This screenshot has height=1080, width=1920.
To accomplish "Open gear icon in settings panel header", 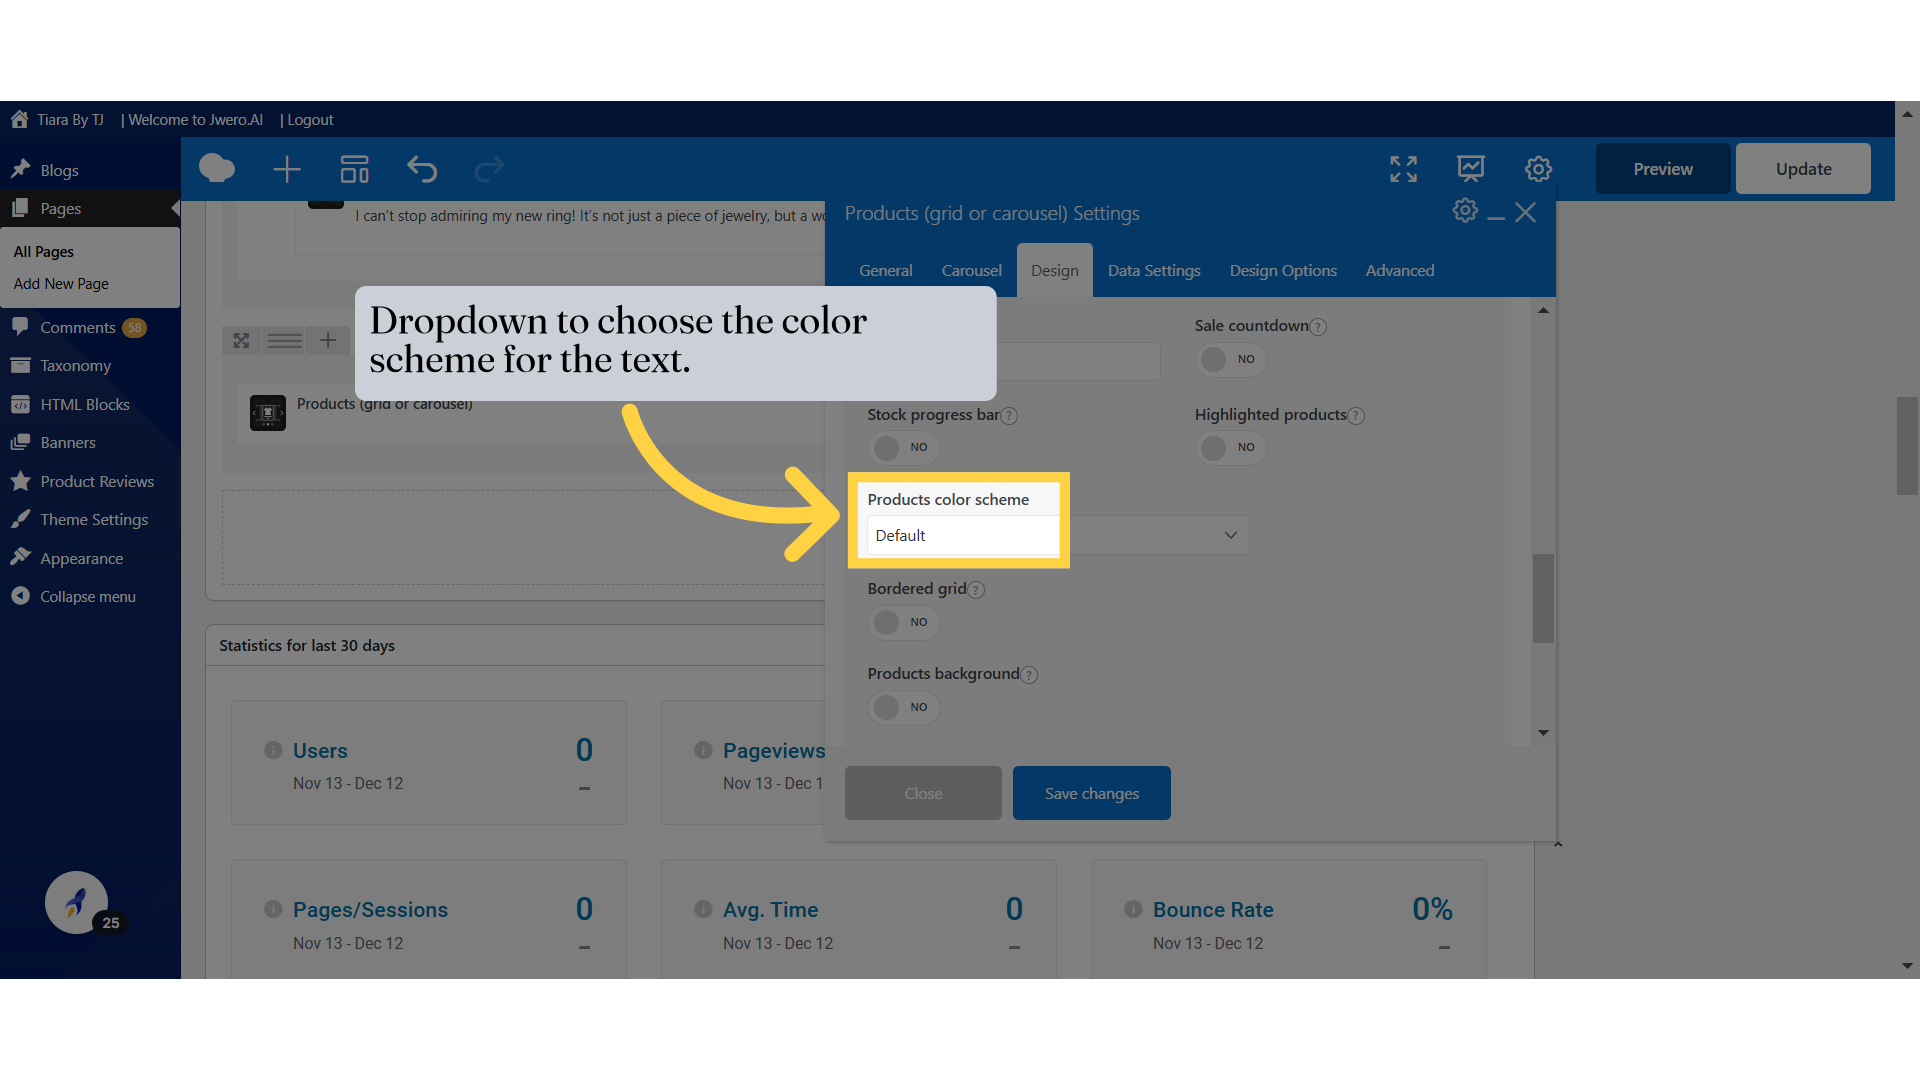I will (x=1464, y=211).
